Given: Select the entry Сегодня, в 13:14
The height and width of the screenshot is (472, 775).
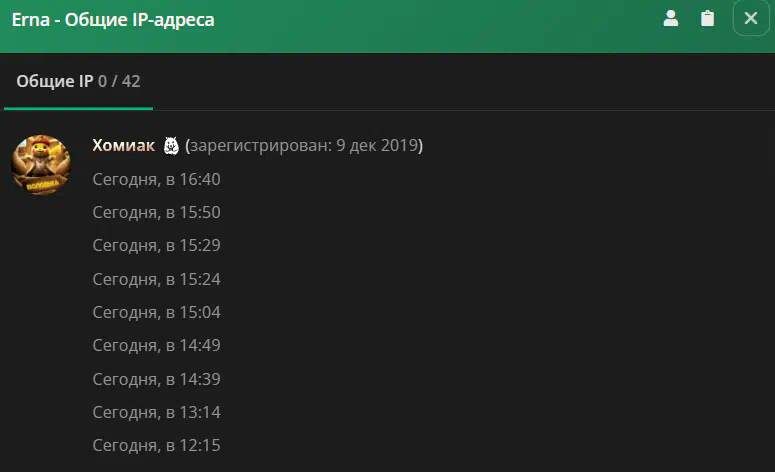Looking at the screenshot, I should (x=156, y=412).
